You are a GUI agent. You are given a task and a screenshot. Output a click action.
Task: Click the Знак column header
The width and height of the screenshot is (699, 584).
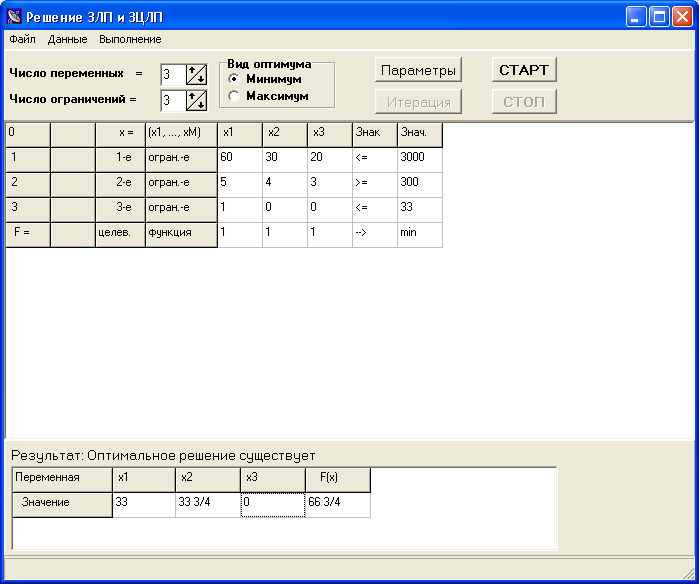tap(375, 135)
